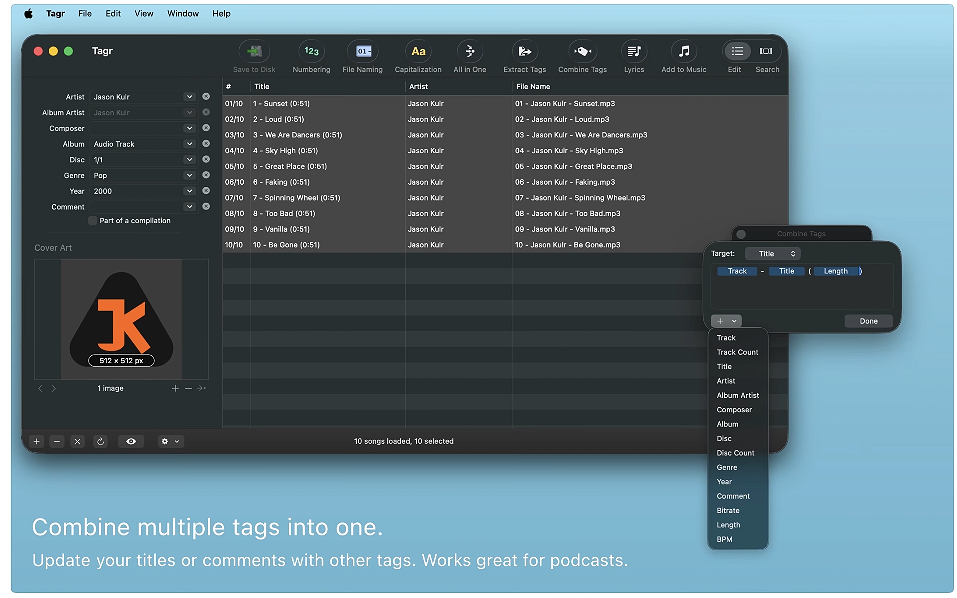Image resolution: width=957 pixels, height=598 pixels.
Task: Expand the Artist field dropdown
Action: point(189,96)
